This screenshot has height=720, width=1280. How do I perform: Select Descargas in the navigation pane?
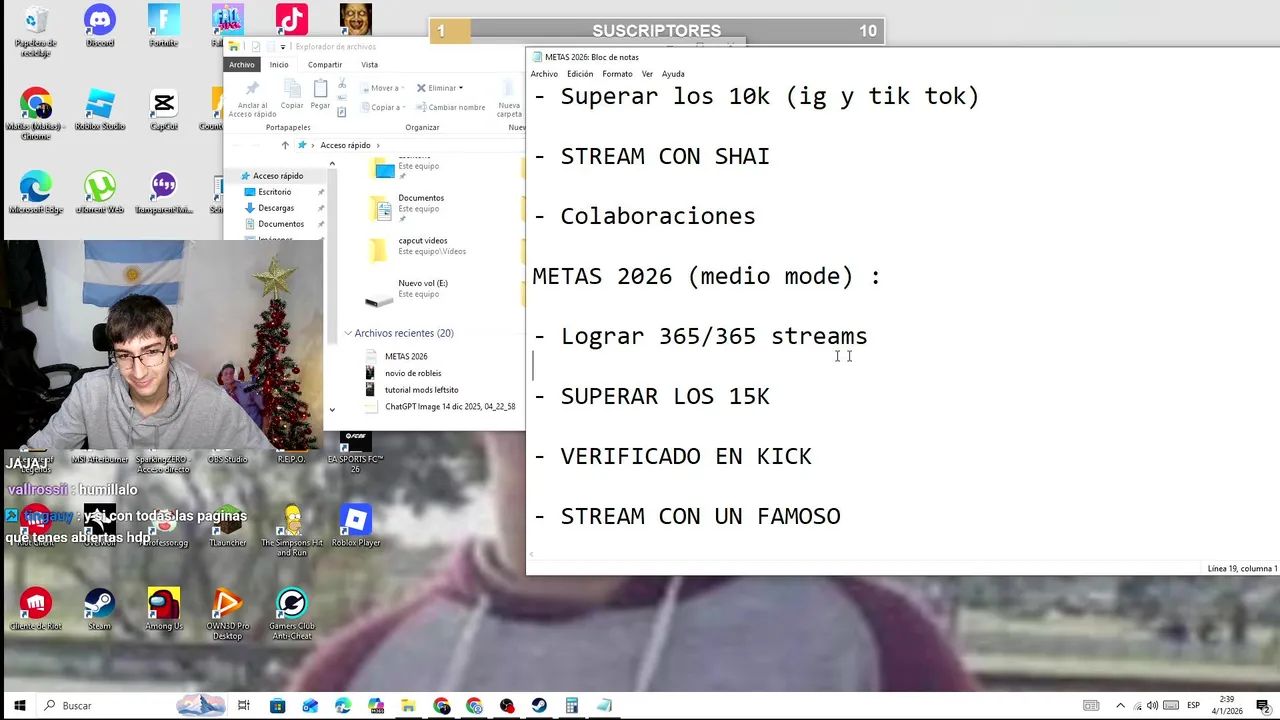coord(276,208)
